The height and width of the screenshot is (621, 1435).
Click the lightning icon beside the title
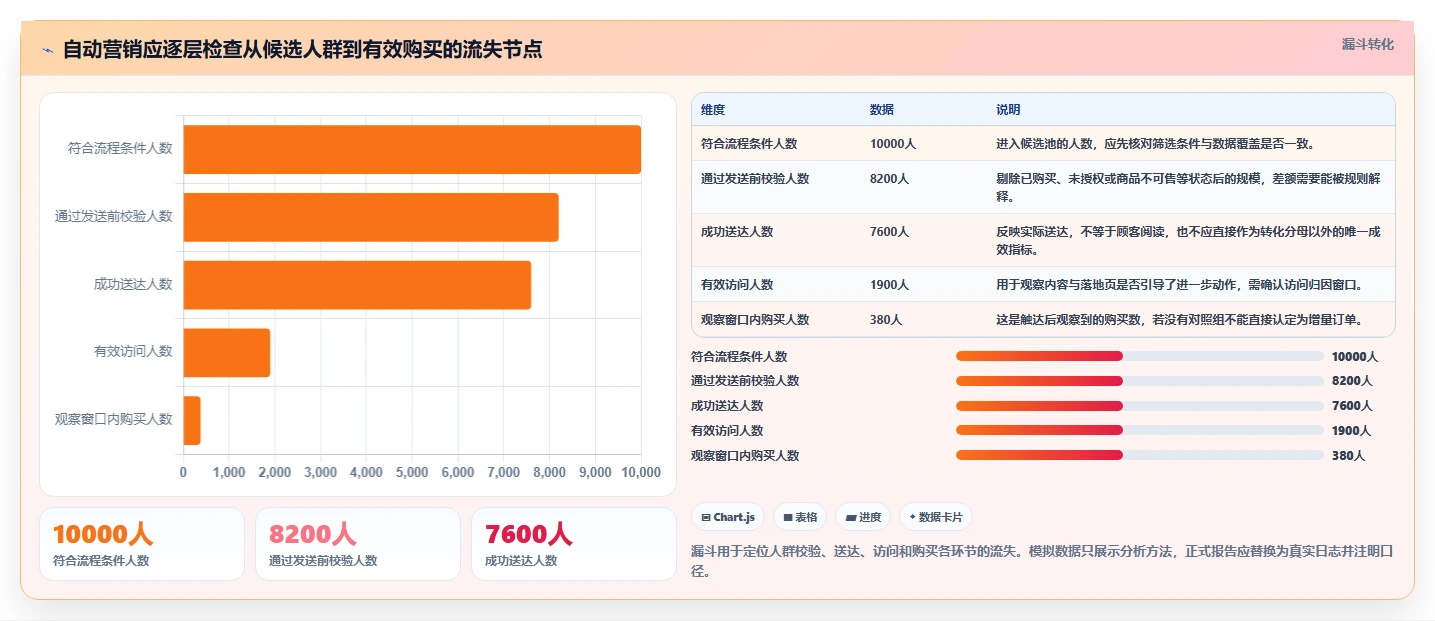pos(47,50)
